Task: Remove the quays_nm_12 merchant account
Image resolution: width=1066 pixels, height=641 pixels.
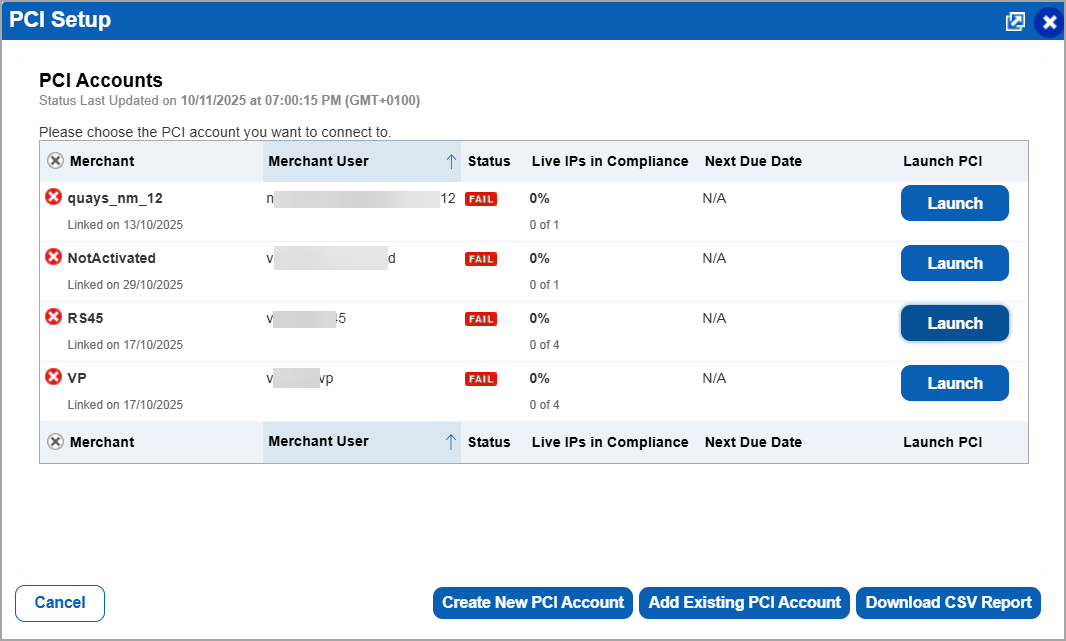Action: click(53, 196)
